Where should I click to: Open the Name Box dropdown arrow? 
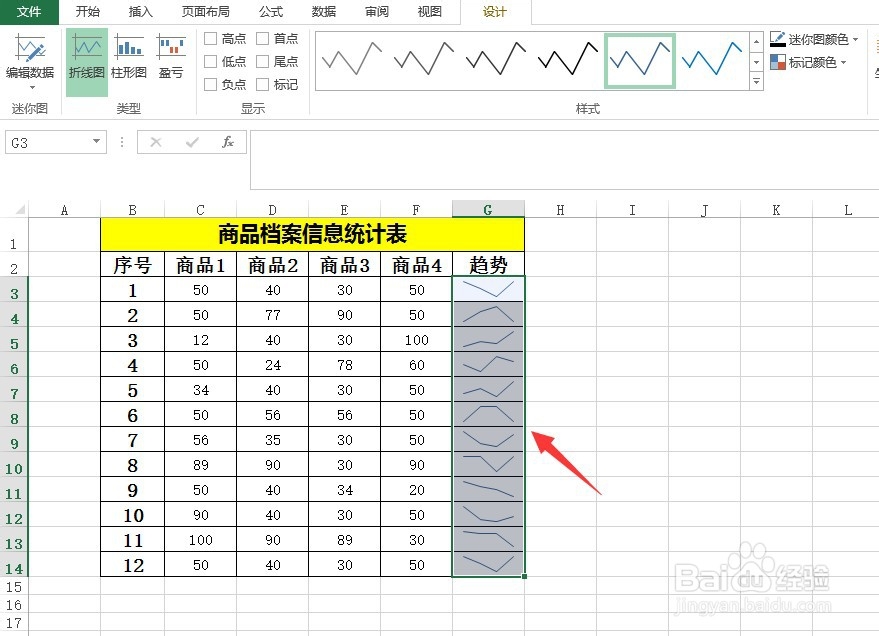96,142
